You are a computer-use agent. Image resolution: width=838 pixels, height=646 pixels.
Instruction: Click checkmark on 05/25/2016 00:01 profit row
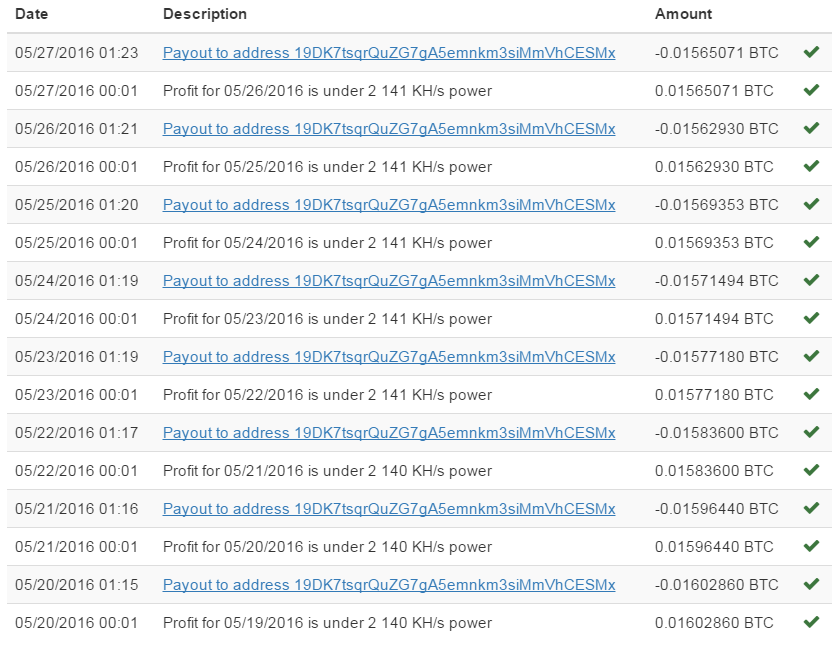pyautogui.click(x=811, y=242)
